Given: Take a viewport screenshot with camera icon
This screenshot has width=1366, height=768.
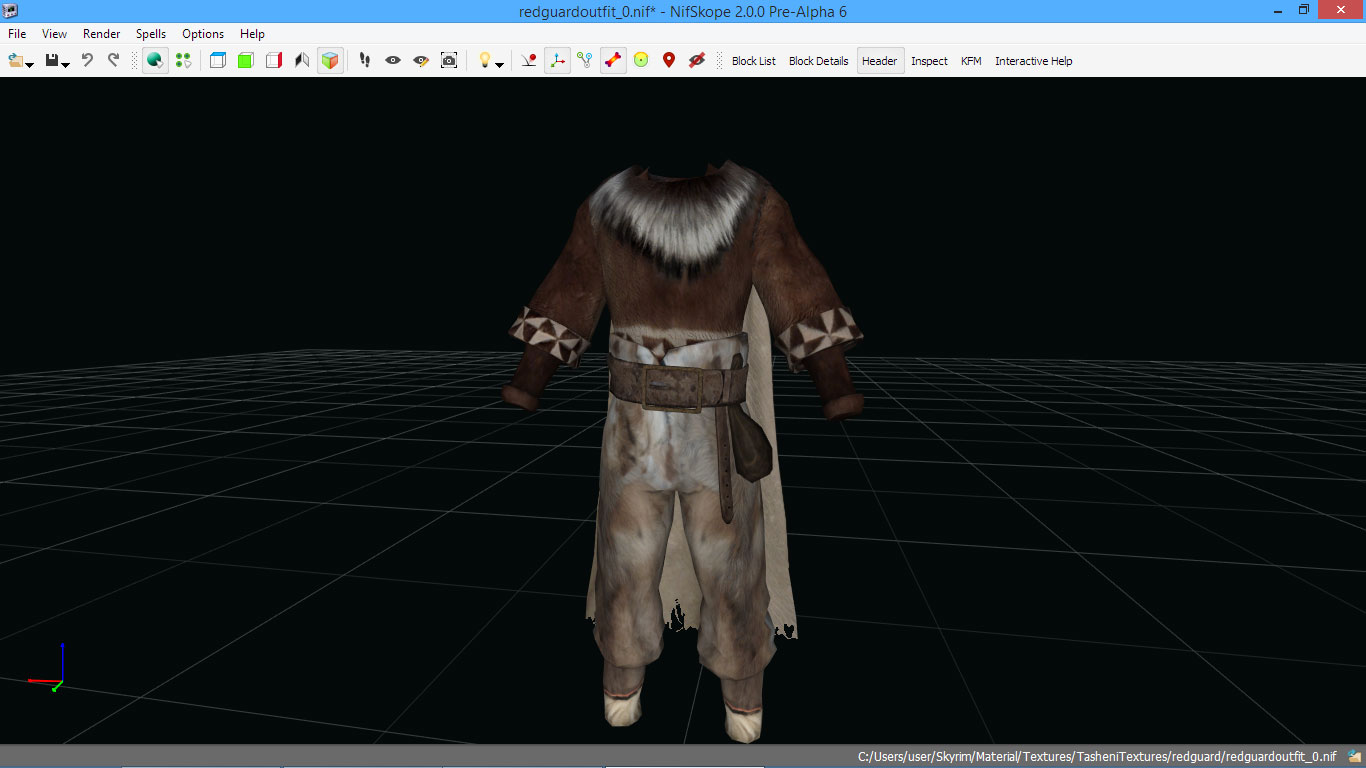Looking at the screenshot, I should 449,61.
